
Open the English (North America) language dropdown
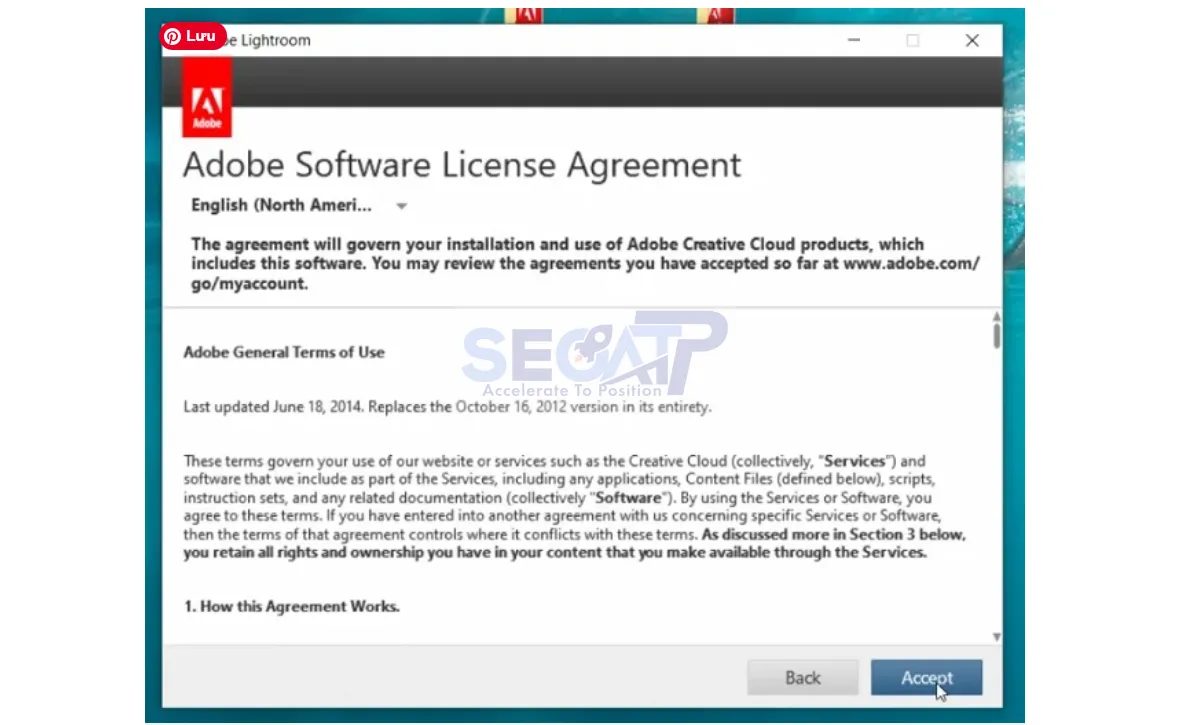tap(282, 205)
